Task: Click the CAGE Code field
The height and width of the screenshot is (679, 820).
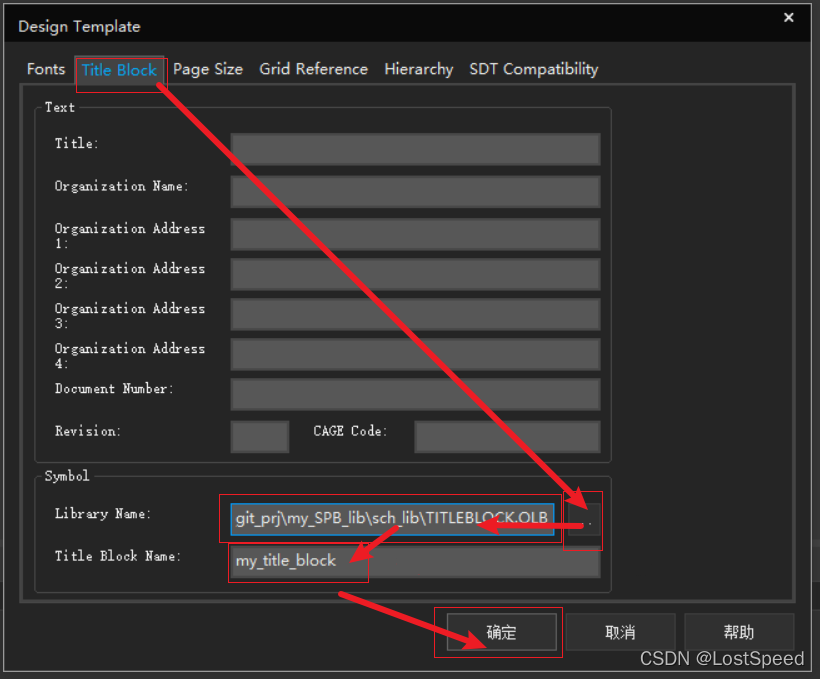Action: pyautogui.click(x=507, y=436)
